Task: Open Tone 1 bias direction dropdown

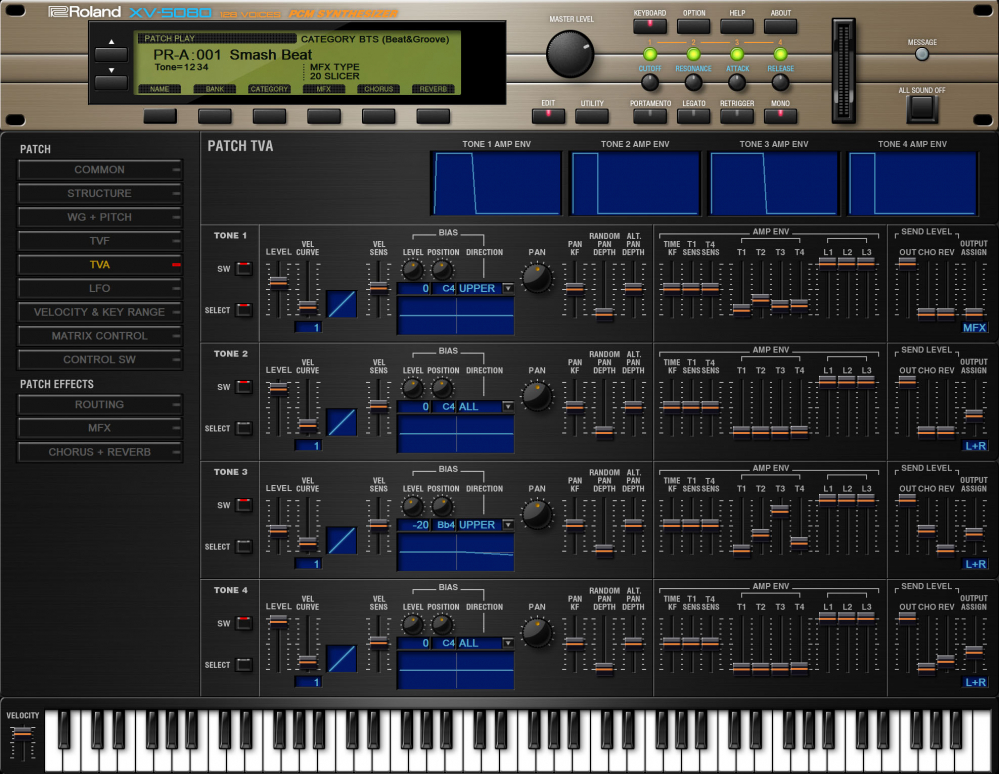Action: (x=508, y=289)
